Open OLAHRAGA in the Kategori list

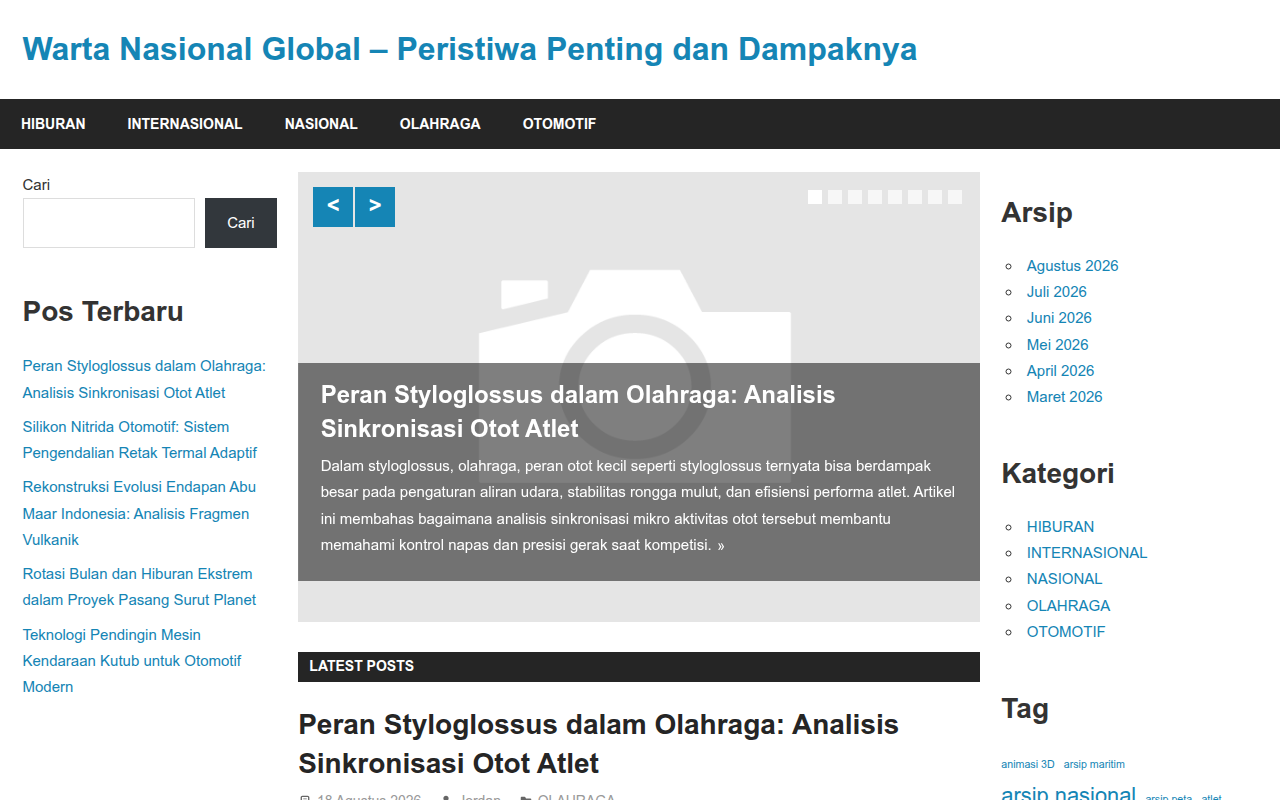1068,606
